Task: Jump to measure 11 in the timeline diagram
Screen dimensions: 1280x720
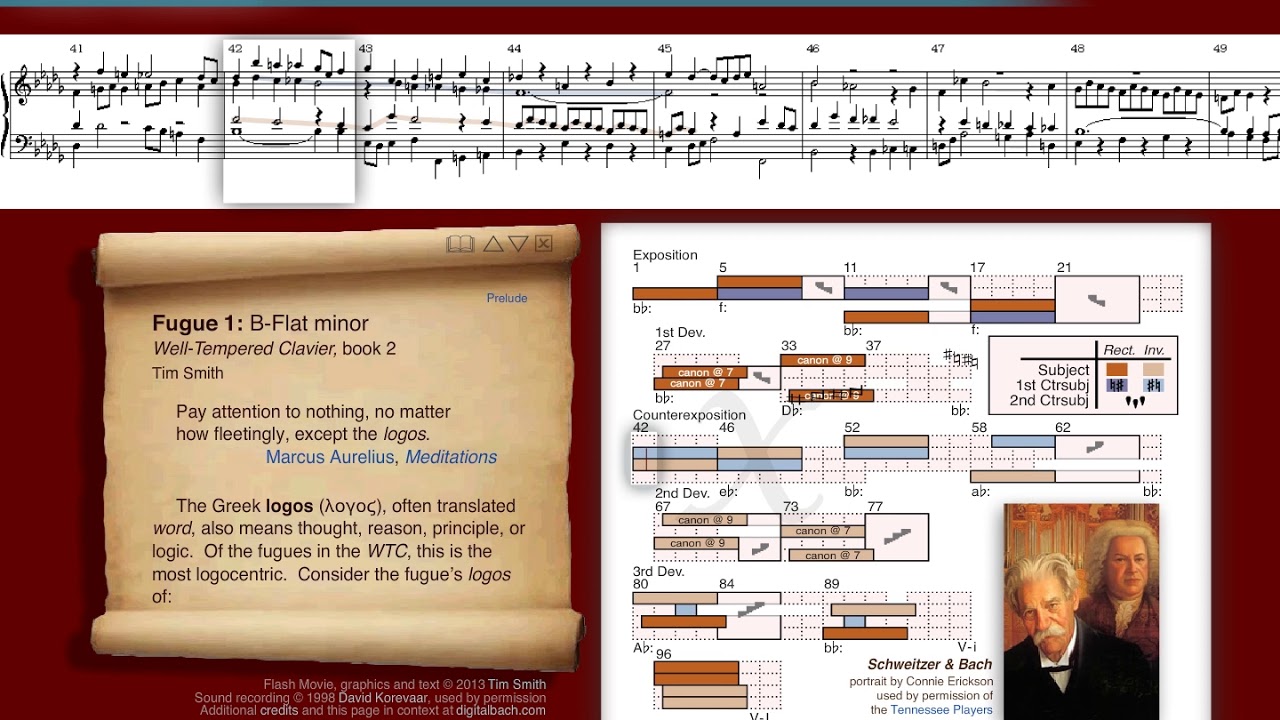Action: (850, 268)
